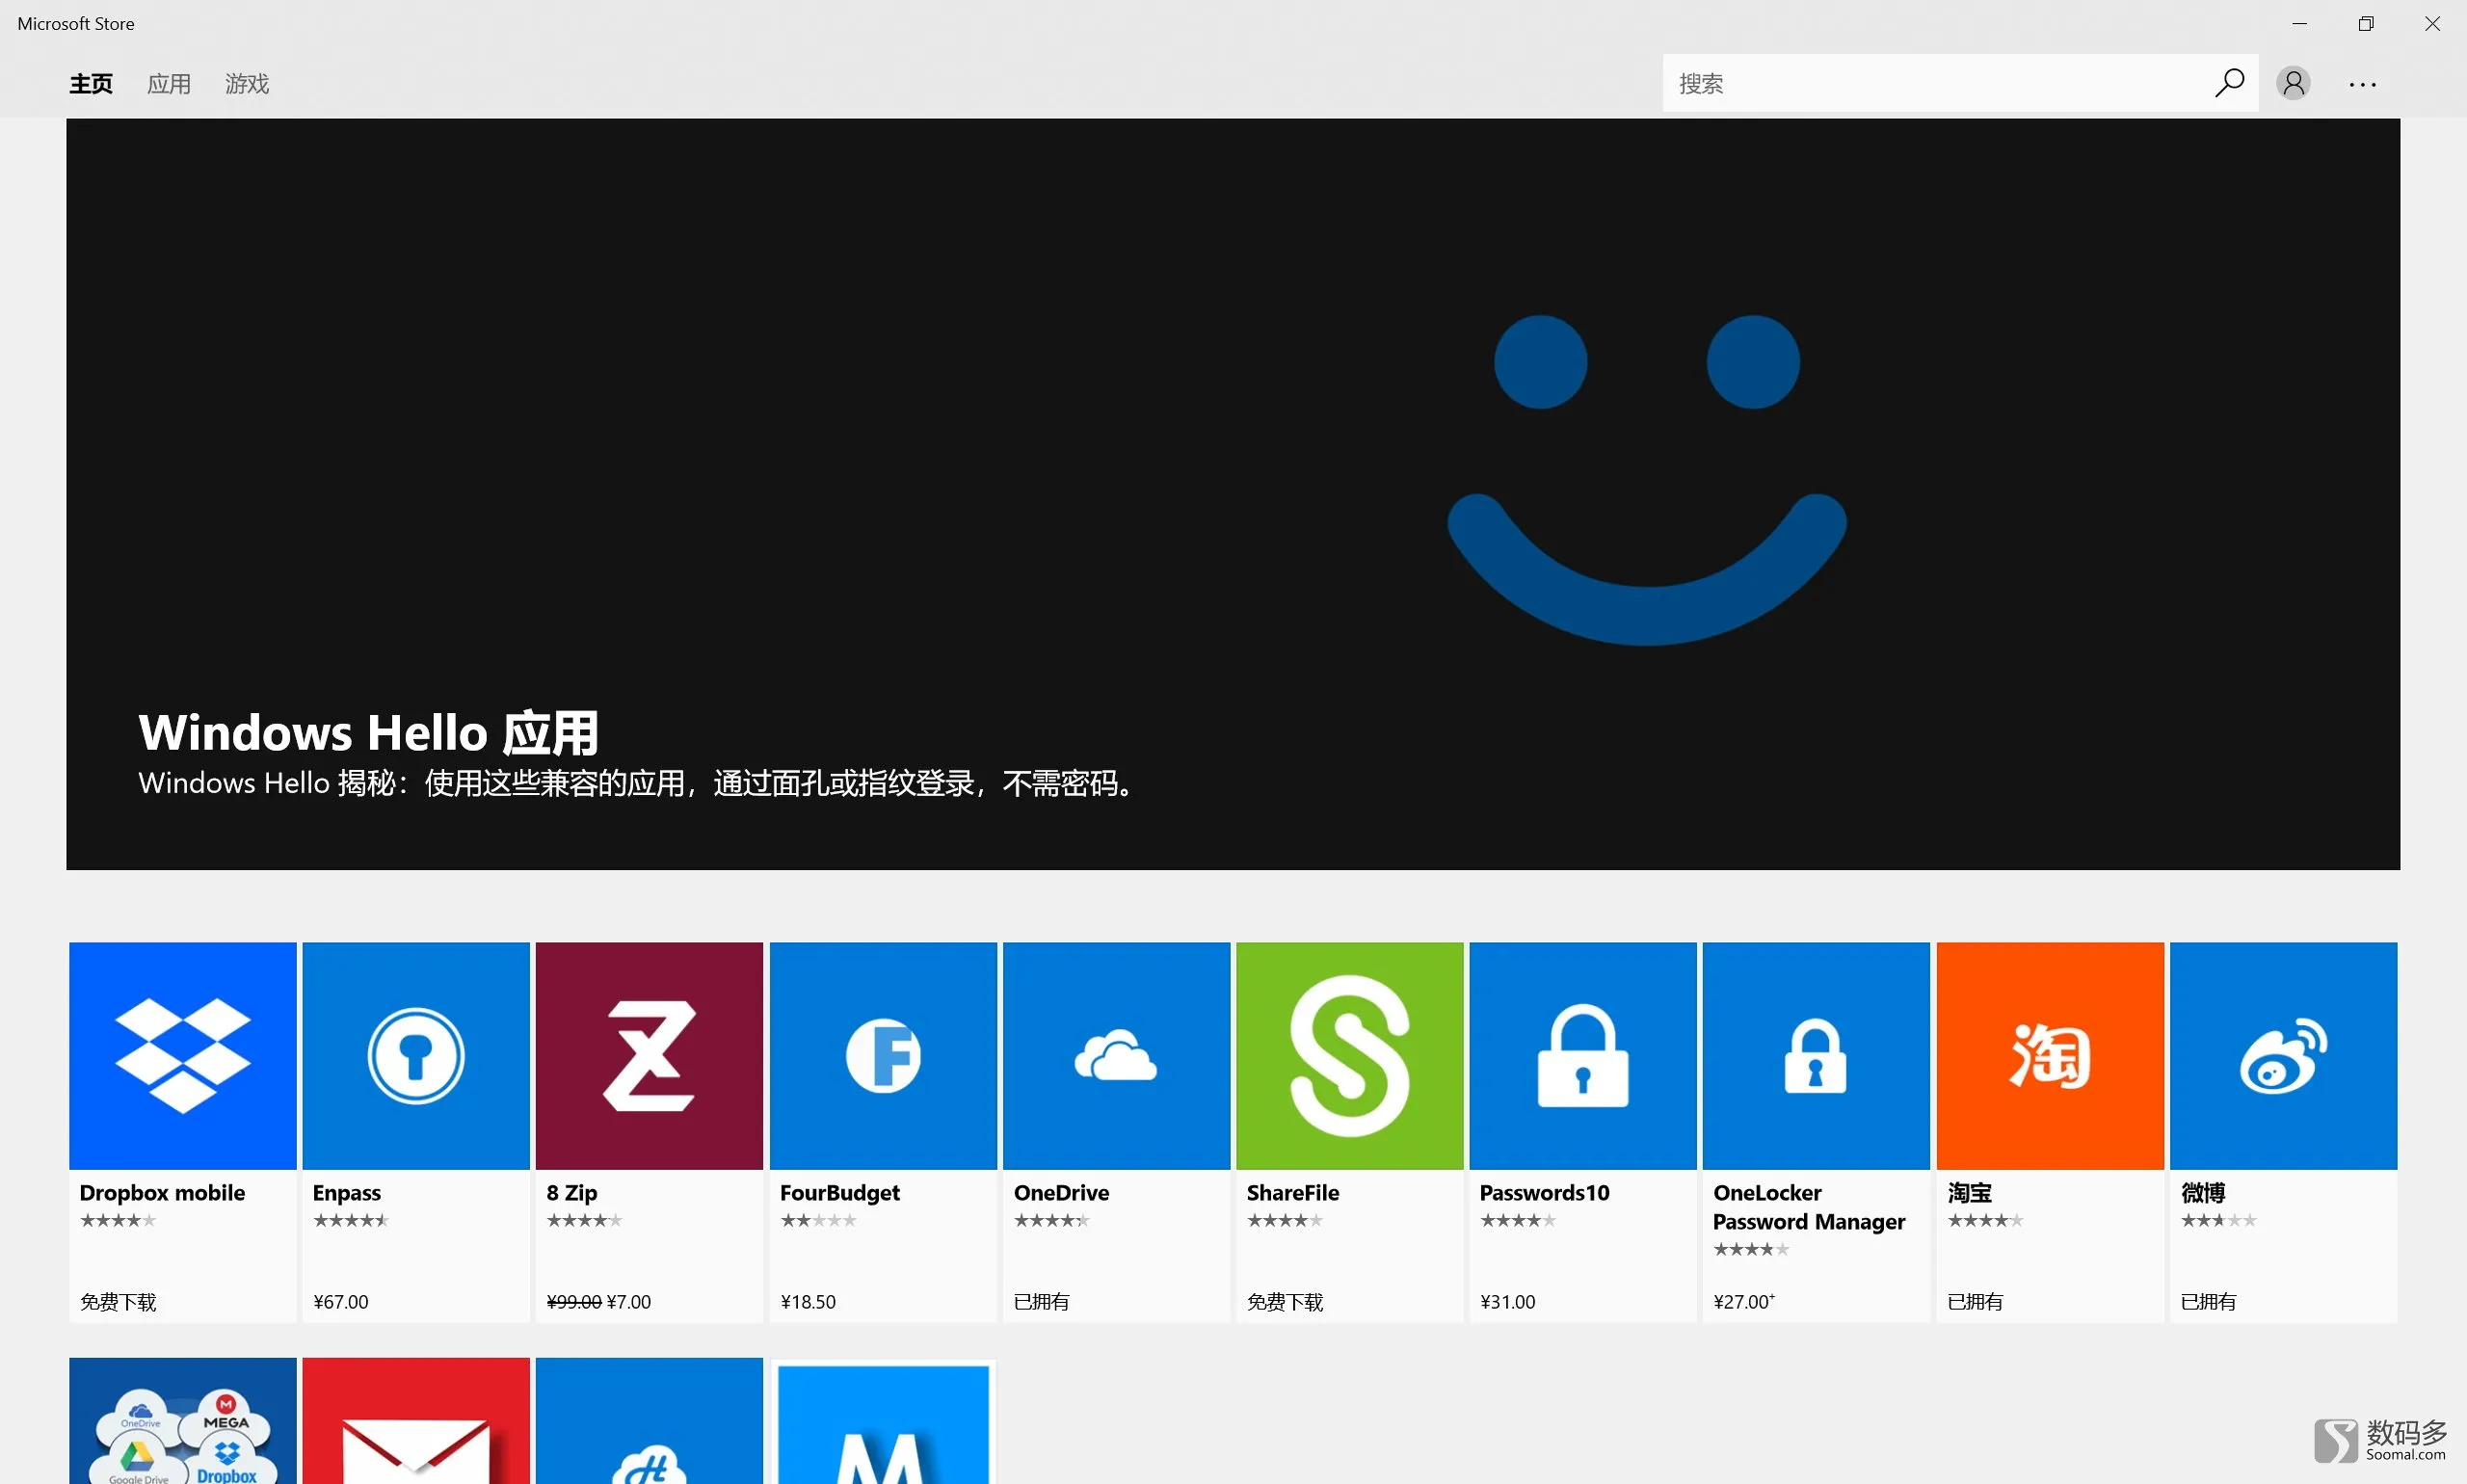The width and height of the screenshot is (2467, 1484).
Task: Click the ShareFile app title text
Action: coord(1293,1193)
